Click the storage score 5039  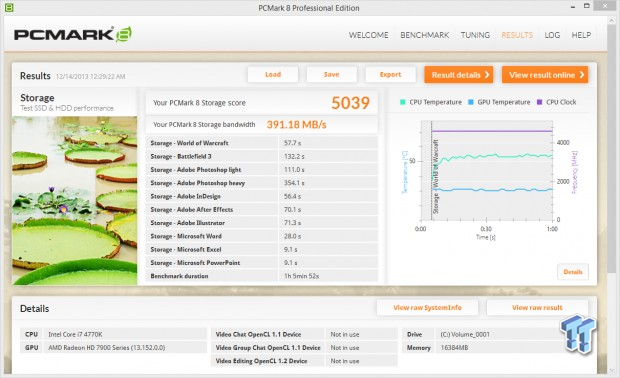coord(350,103)
